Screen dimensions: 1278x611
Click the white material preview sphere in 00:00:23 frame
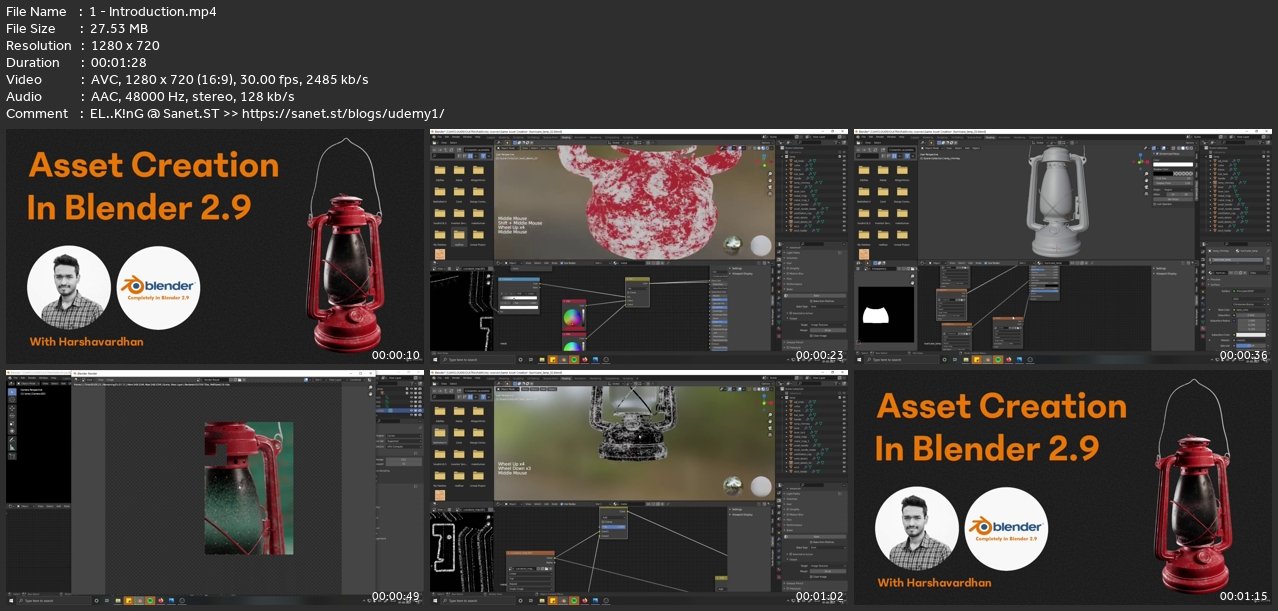[x=760, y=246]
